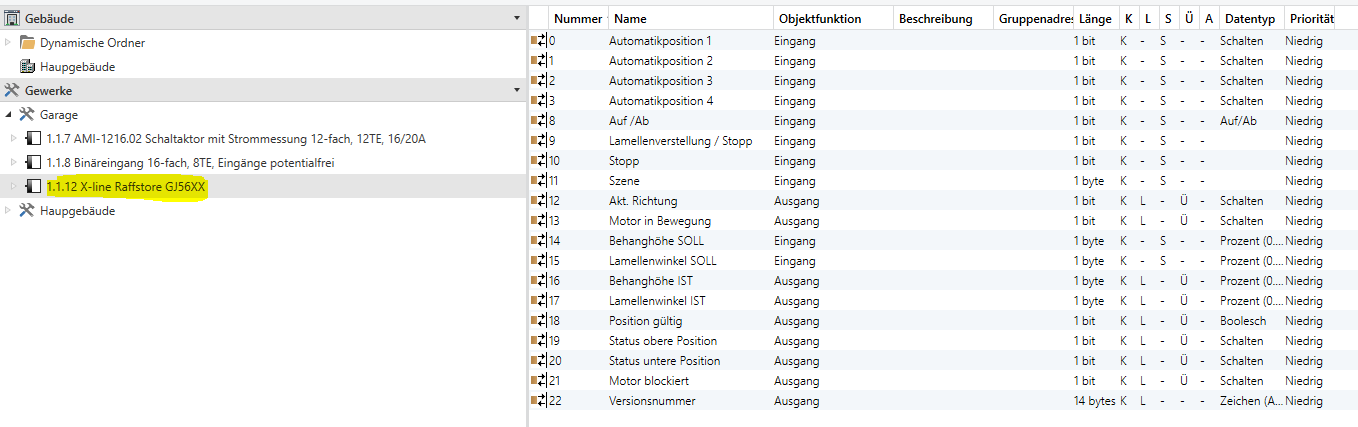This screenshot has width=1358, height=427.
Task: Select the Hauptgebäude item under Gebäude
Action: pyautogui.click(x=77, y=67)
